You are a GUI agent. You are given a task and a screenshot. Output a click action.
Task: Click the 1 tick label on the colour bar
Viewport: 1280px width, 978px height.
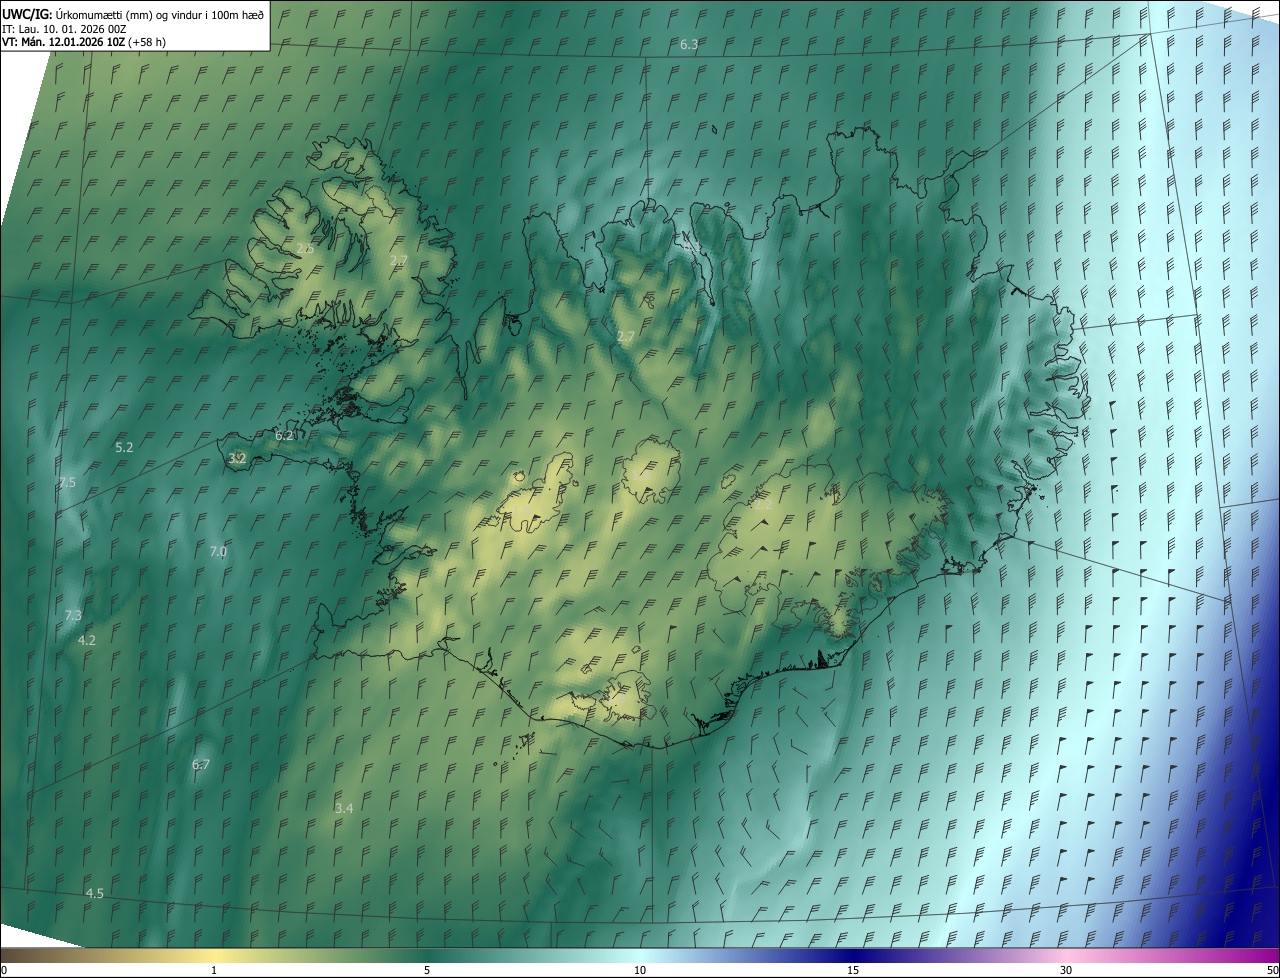(214, 970)
